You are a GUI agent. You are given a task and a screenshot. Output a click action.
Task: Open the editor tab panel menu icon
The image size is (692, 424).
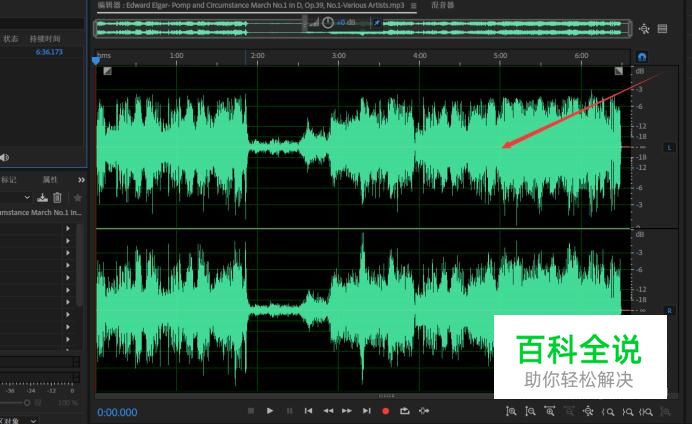(x=414, y=5)
